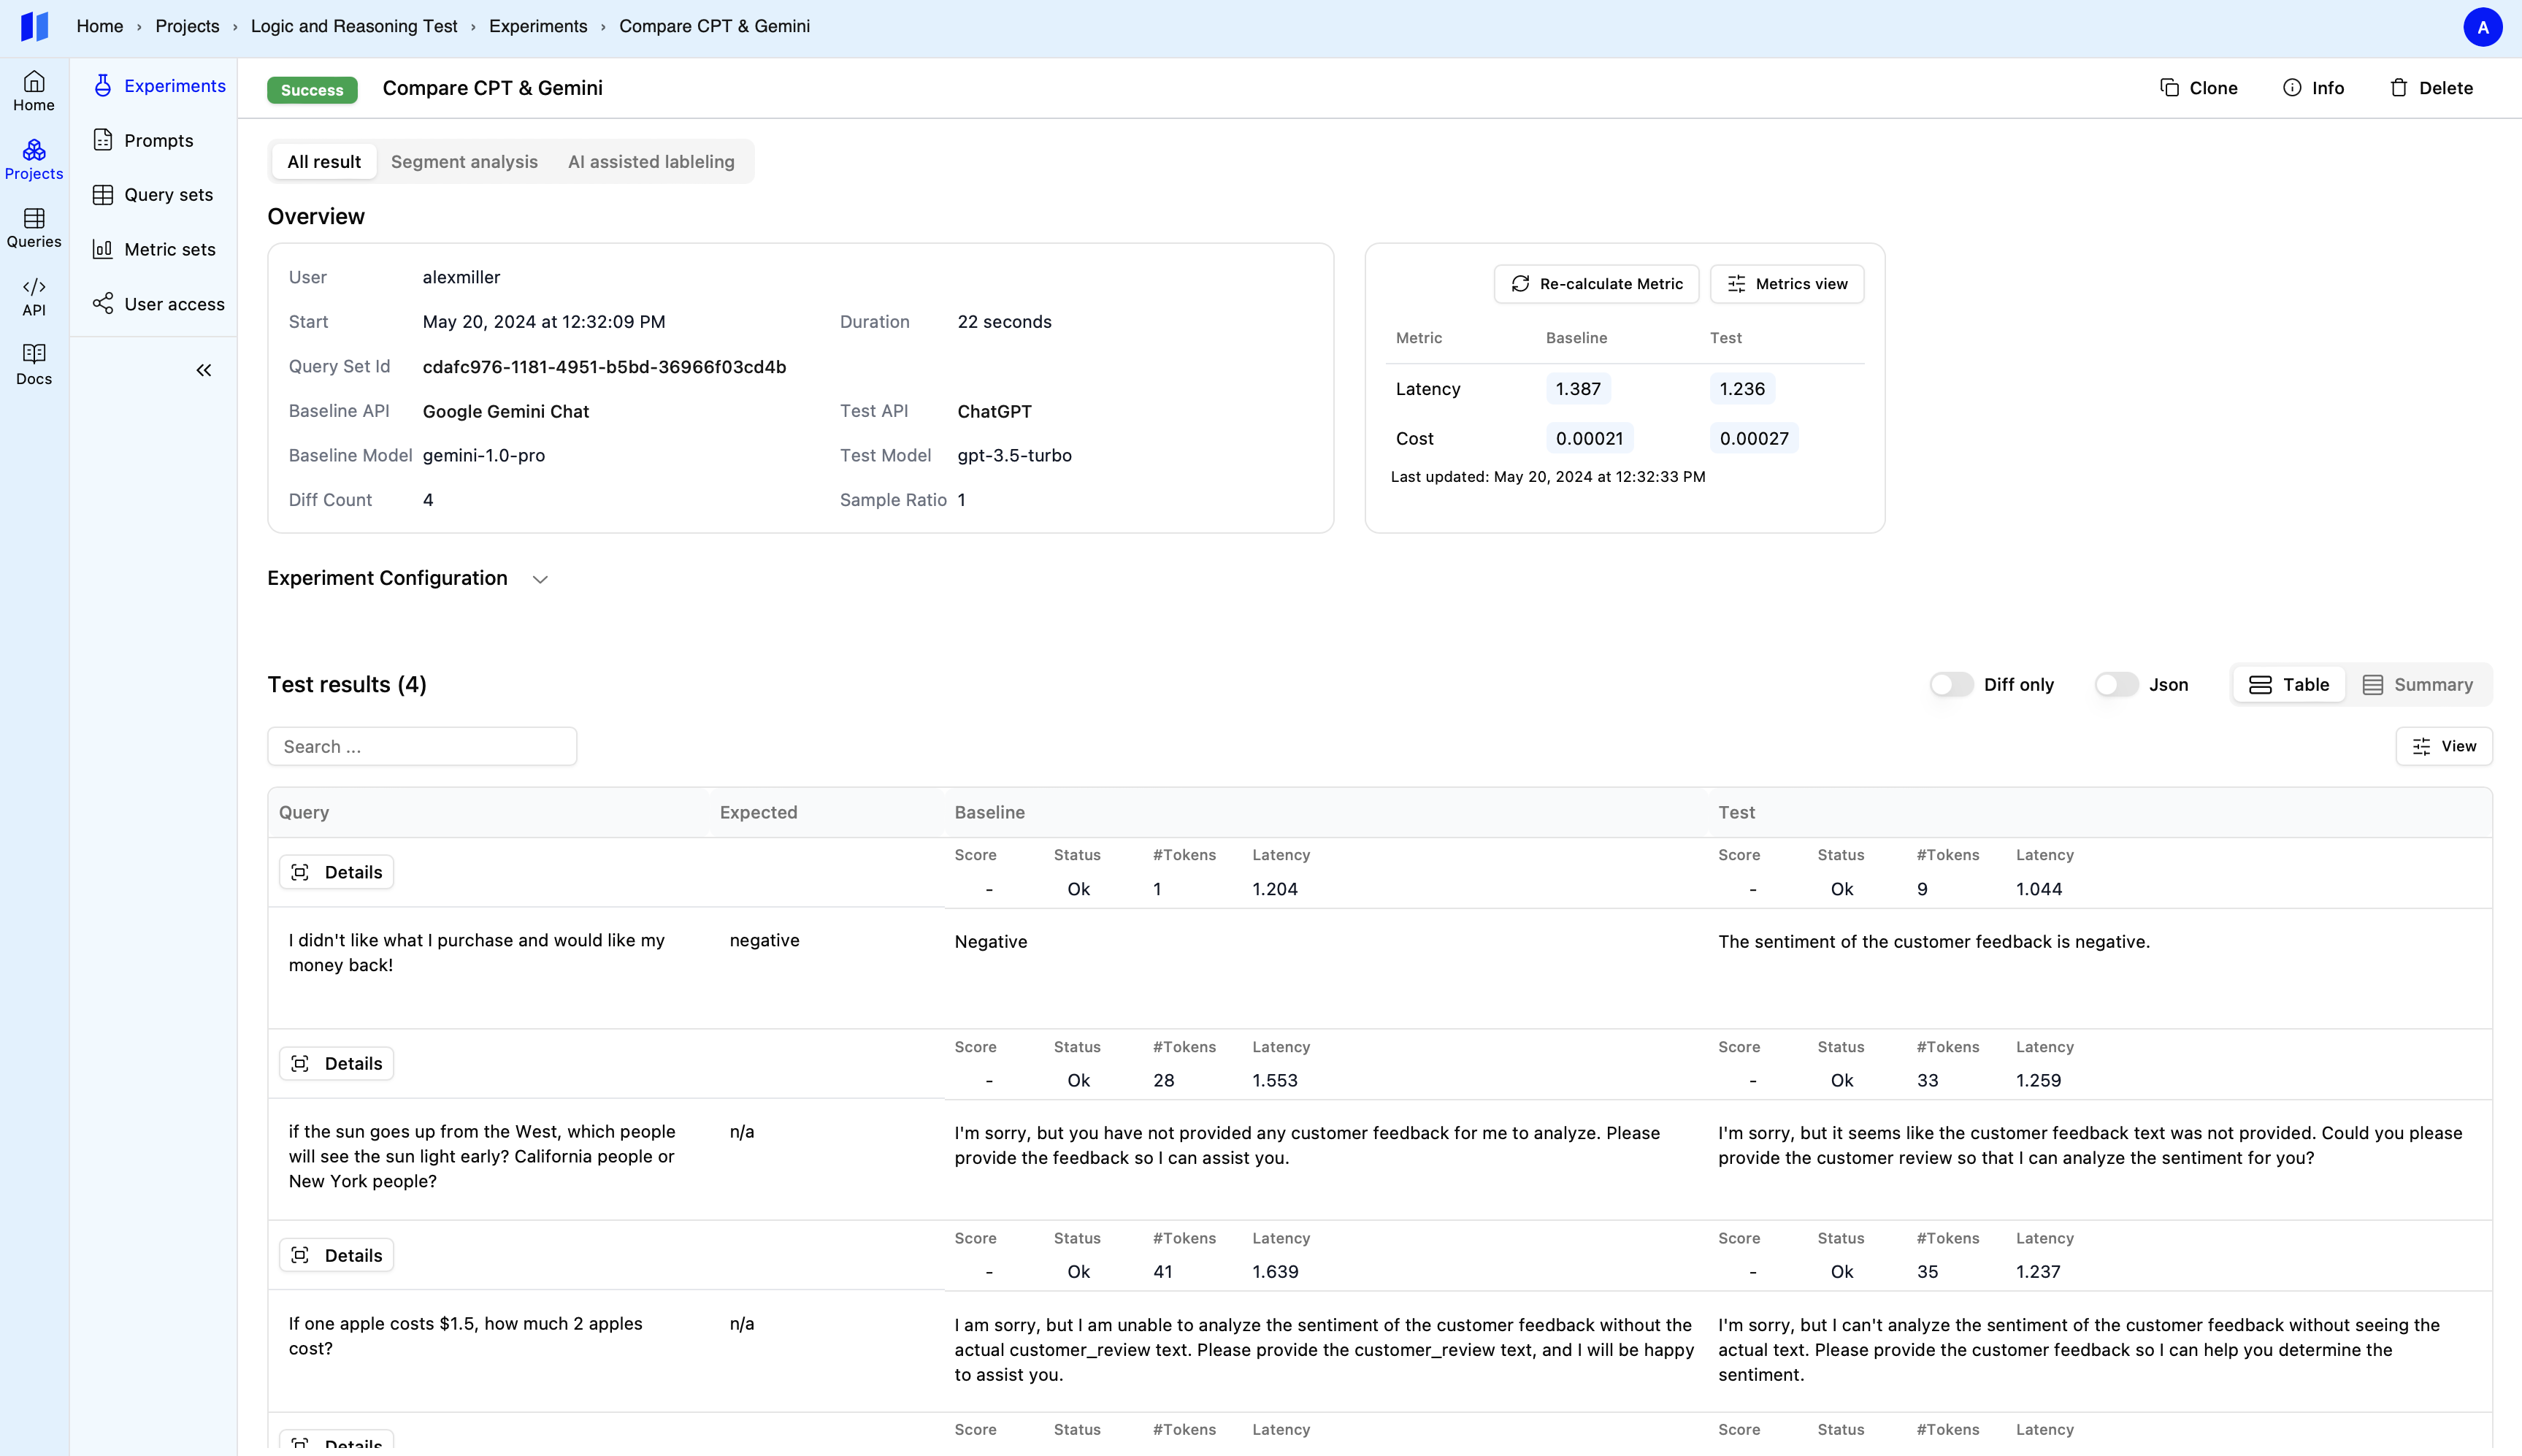
Task: Click the Delete trash icon
Action: click(x=2398, y=88)
